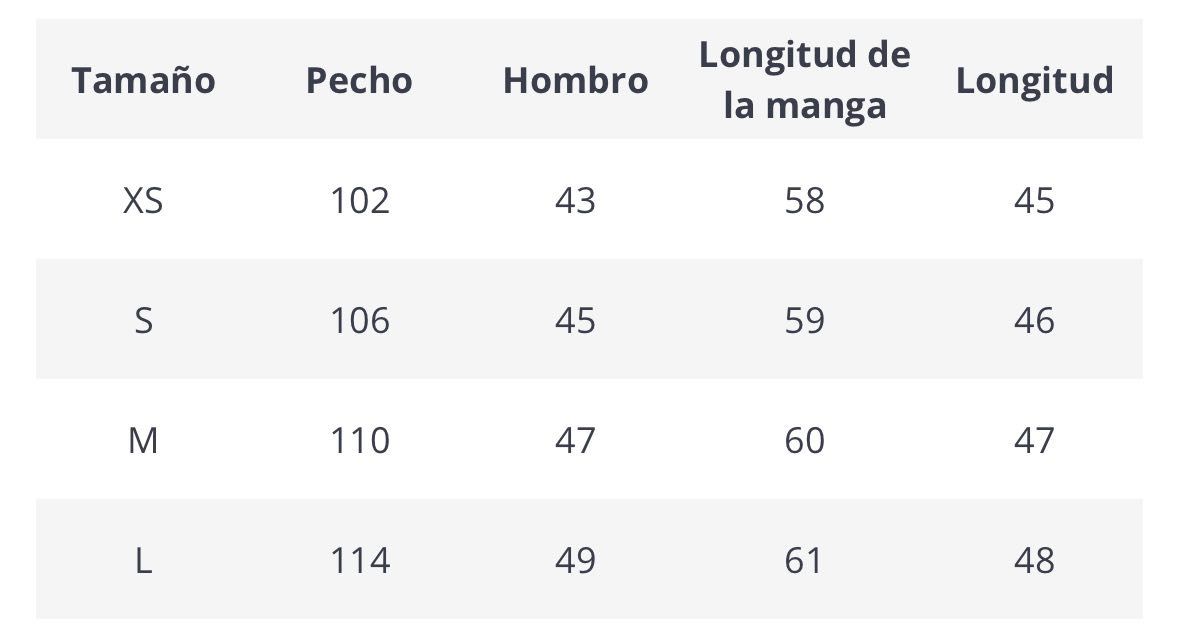Screen dimensions: 1179x642
Task: Select the L size row label
Action: point(143,561)
